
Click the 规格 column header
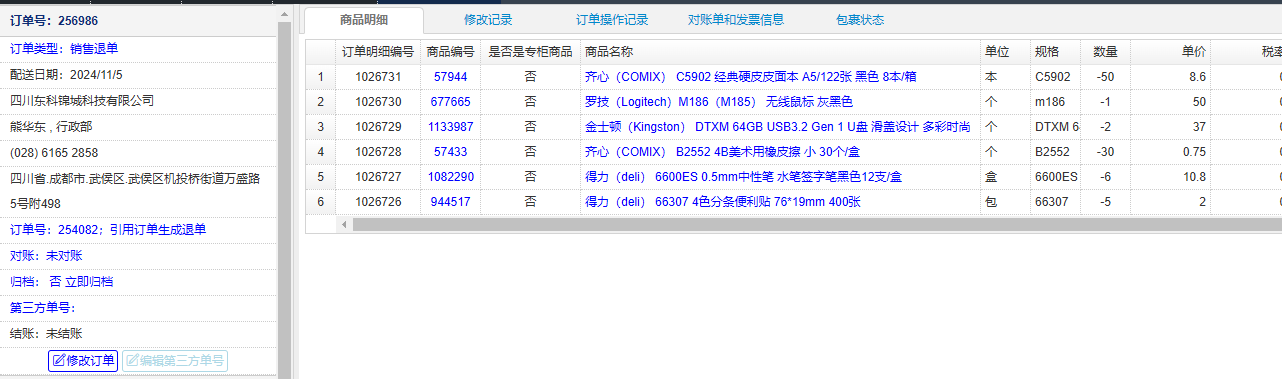coord(1056,52)
